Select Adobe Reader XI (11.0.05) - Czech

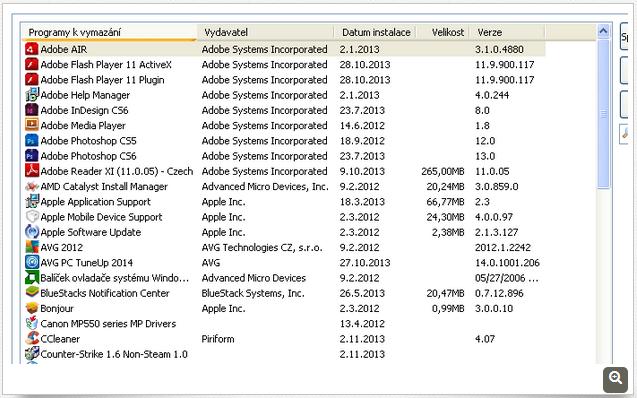coord(117,171)
